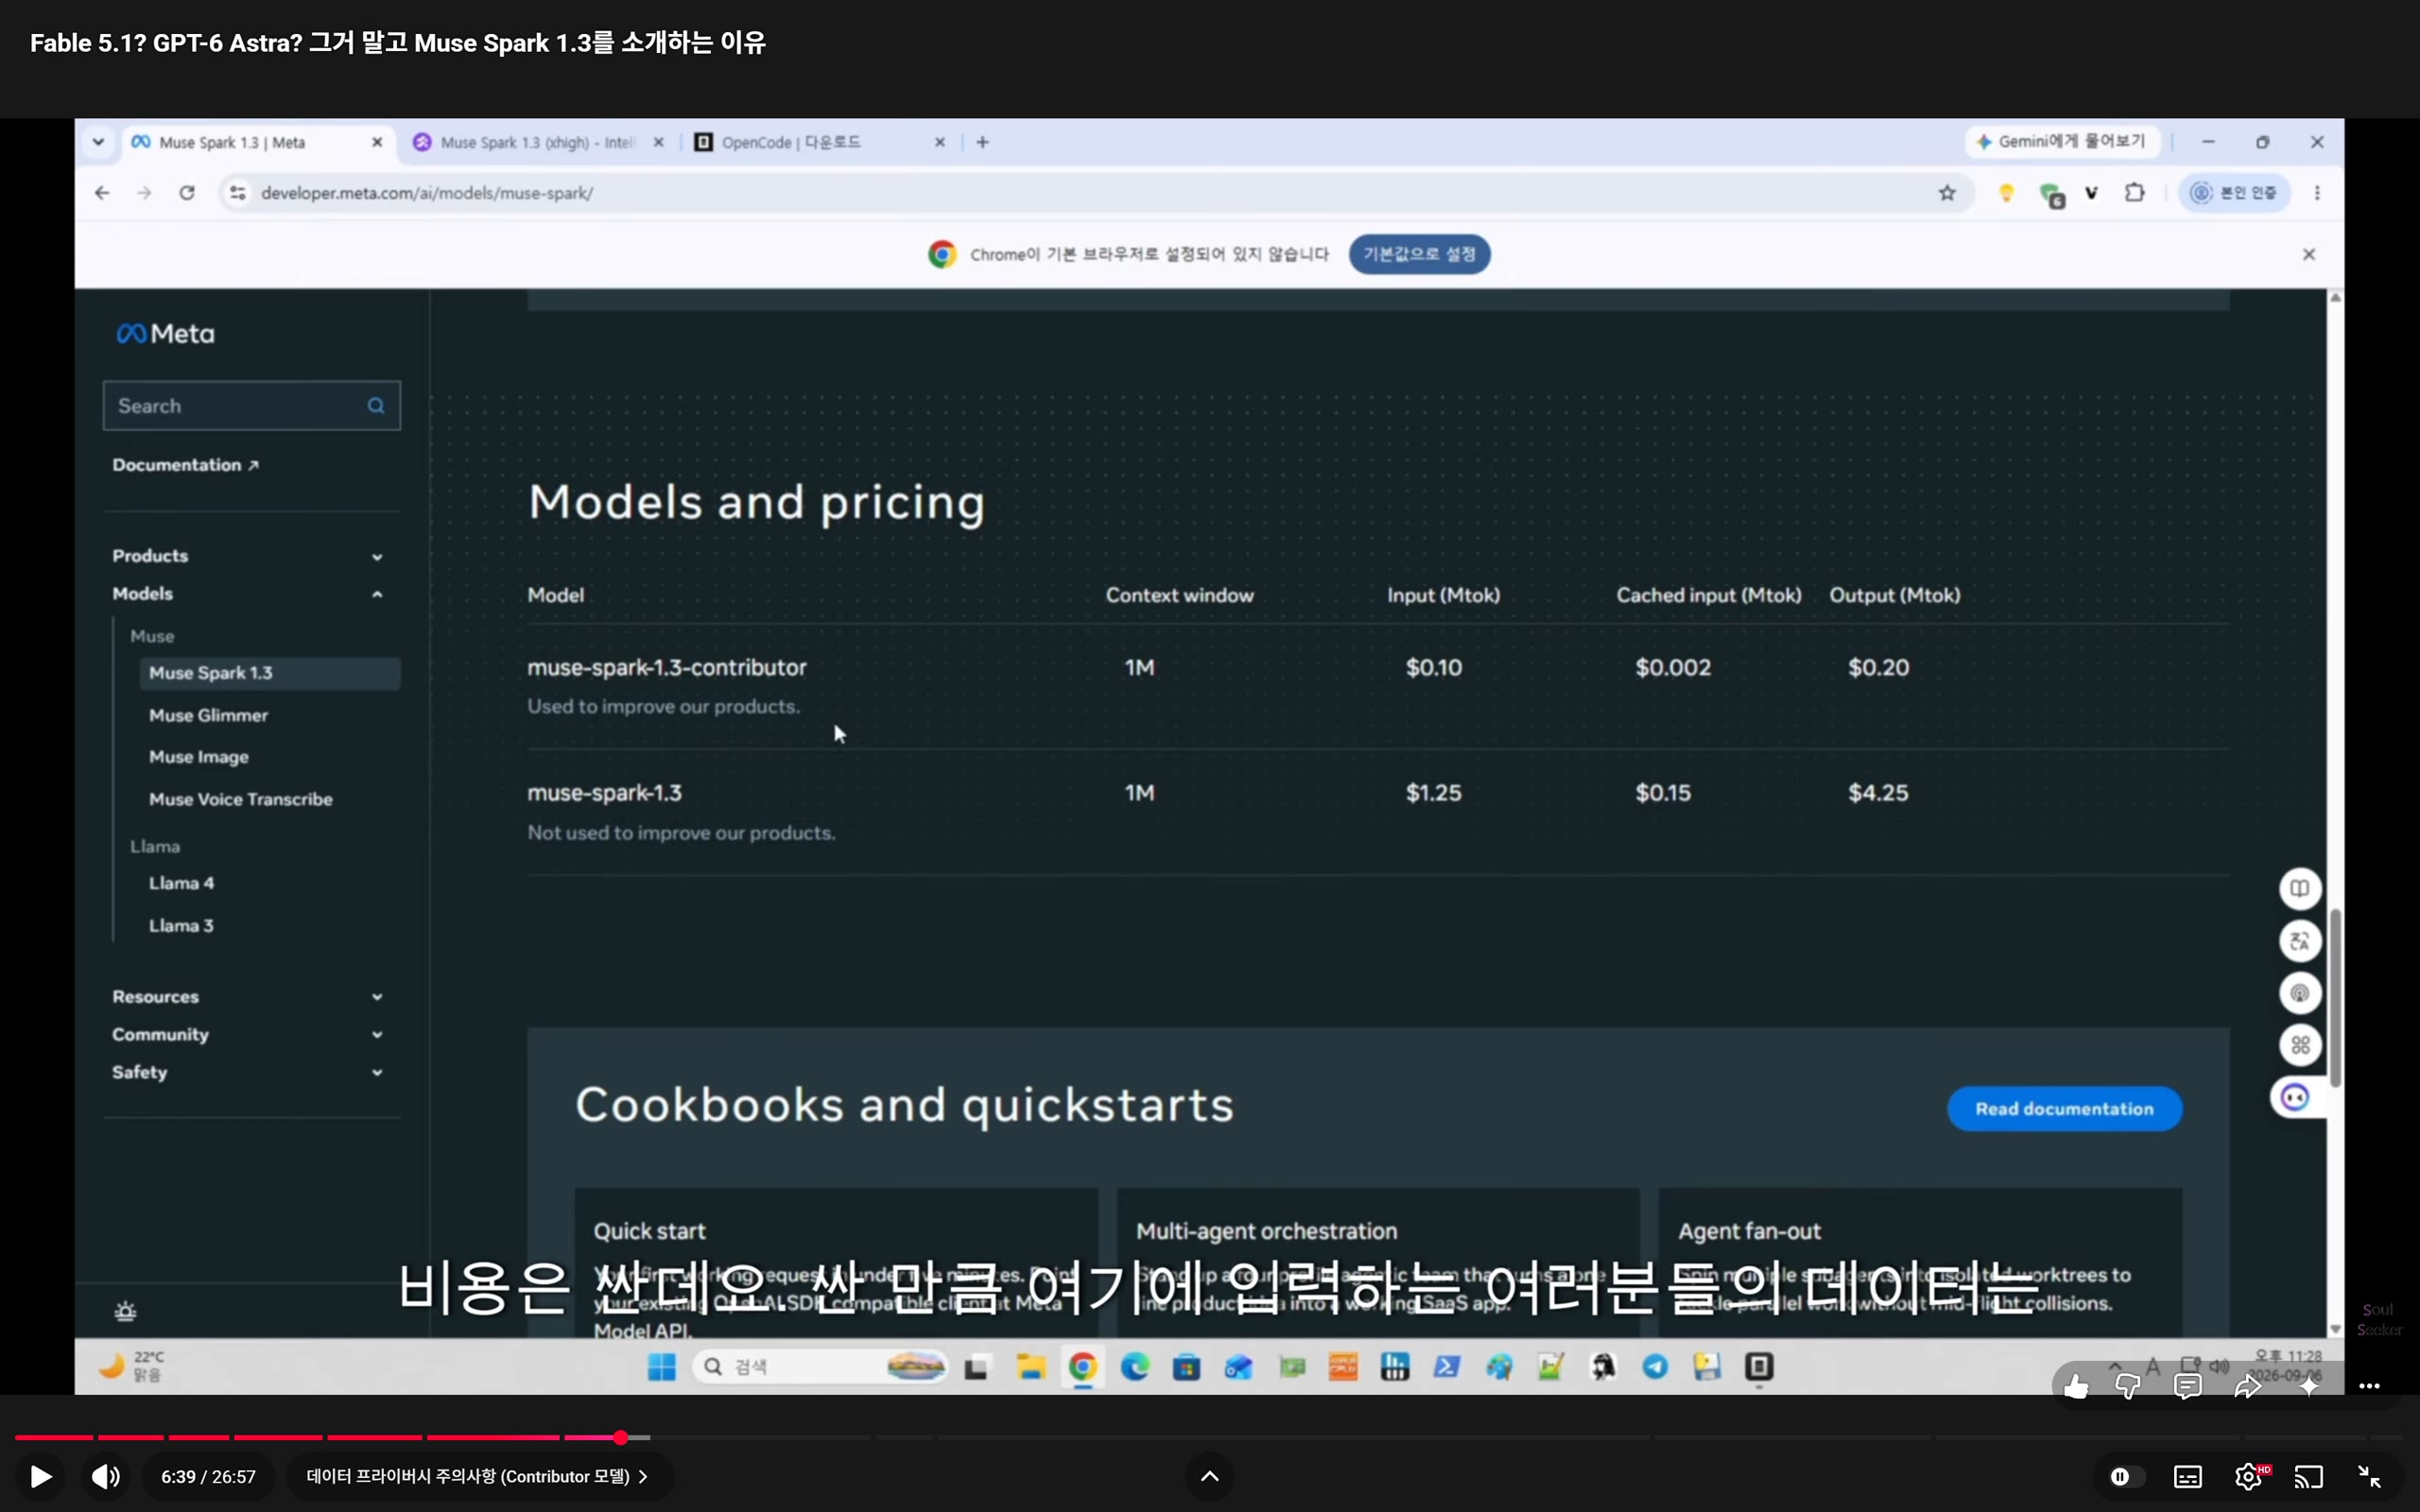This screenshot has height=1512, width=2420.
Task: Open the Windows Start menu icon
Action: [x=661, y=1366]
